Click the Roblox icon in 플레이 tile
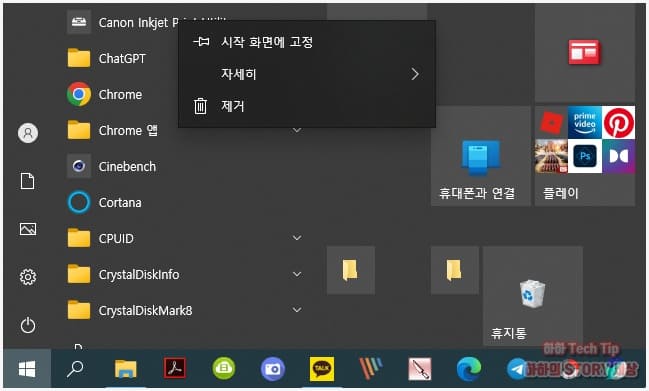The height and width of the screenshot is (391, 649). (551, 122)
